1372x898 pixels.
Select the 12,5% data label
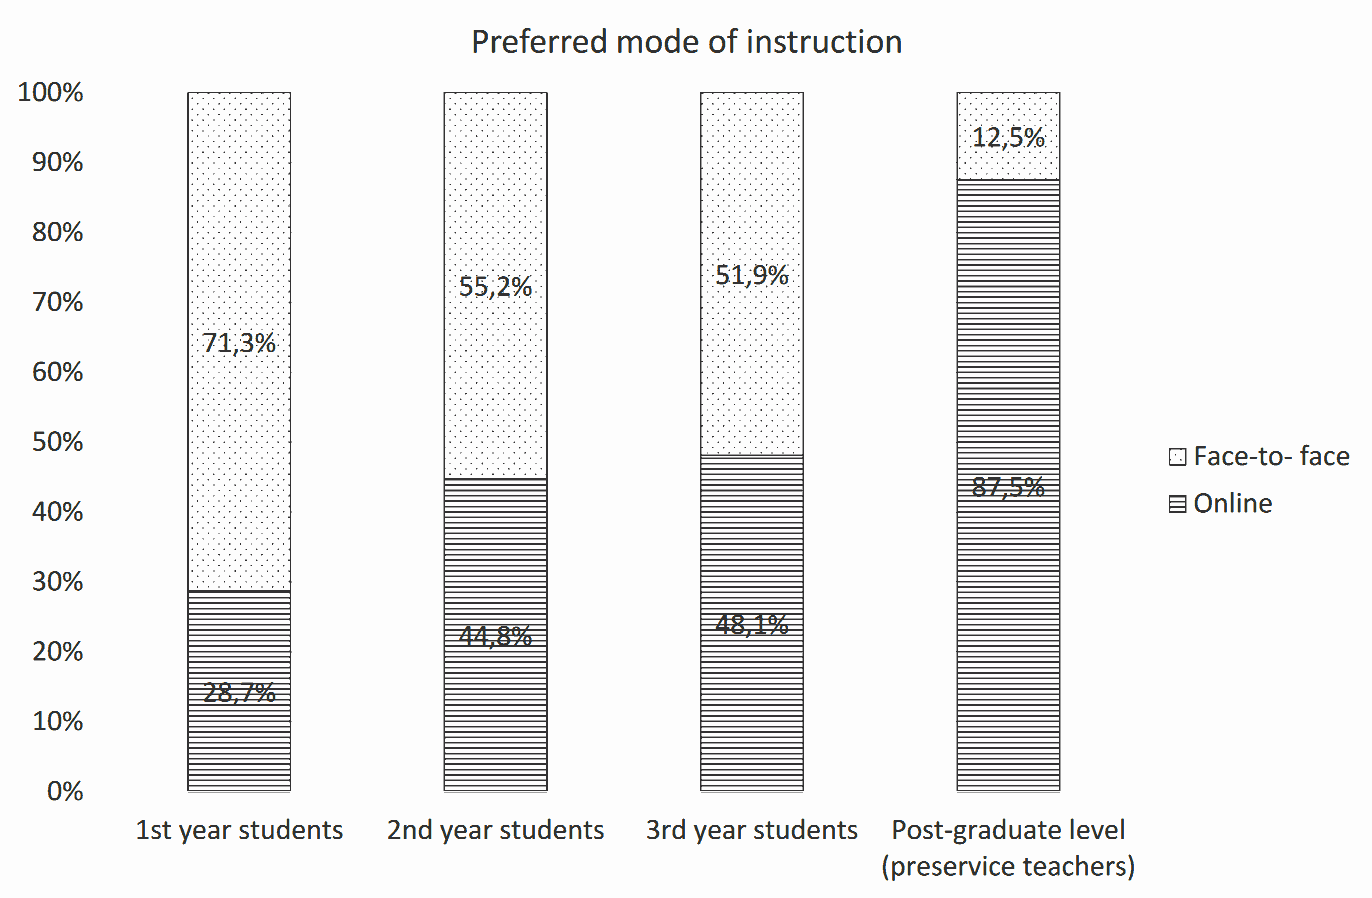1008,137
